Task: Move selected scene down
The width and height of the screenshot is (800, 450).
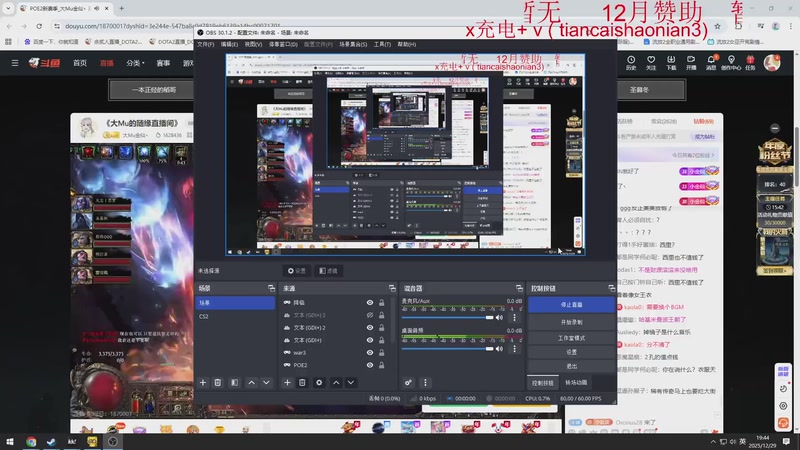Action: coord(266,383)
